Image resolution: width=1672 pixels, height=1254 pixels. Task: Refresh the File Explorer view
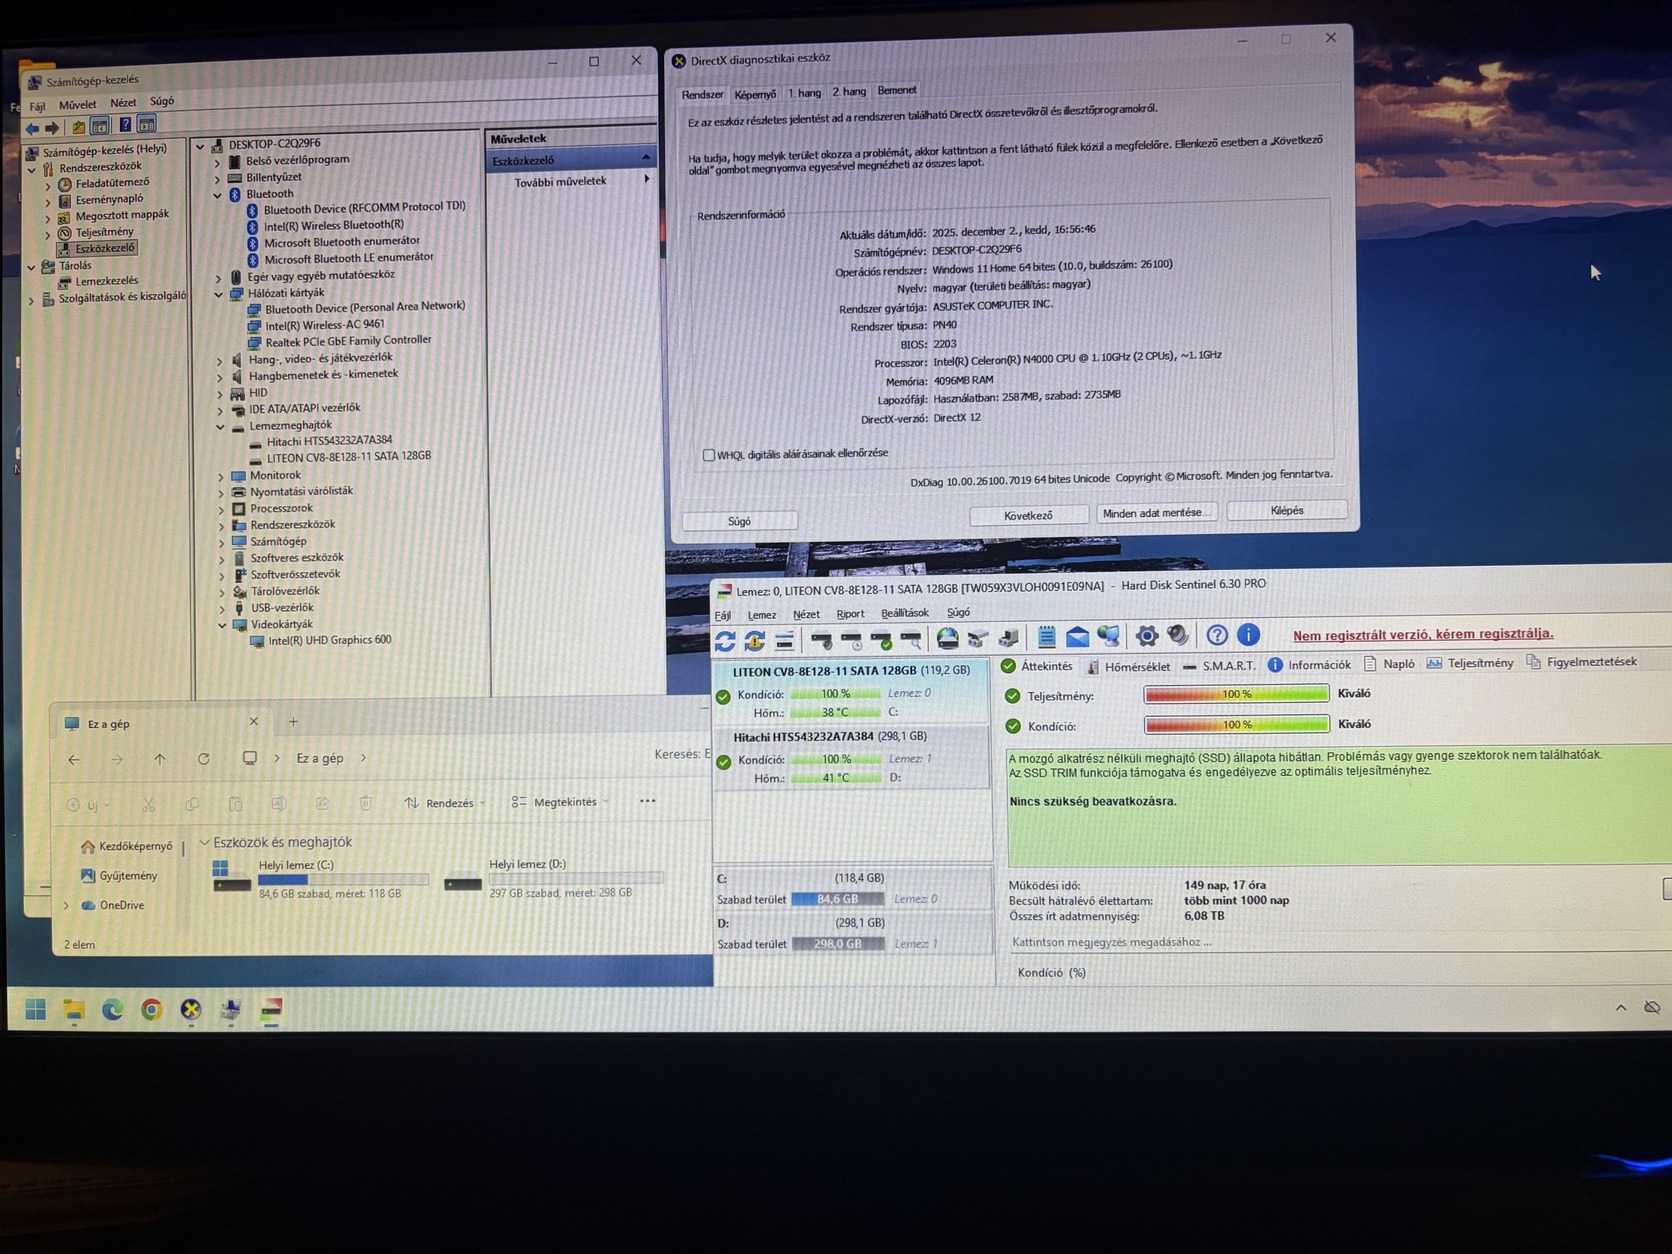point(204,759)
